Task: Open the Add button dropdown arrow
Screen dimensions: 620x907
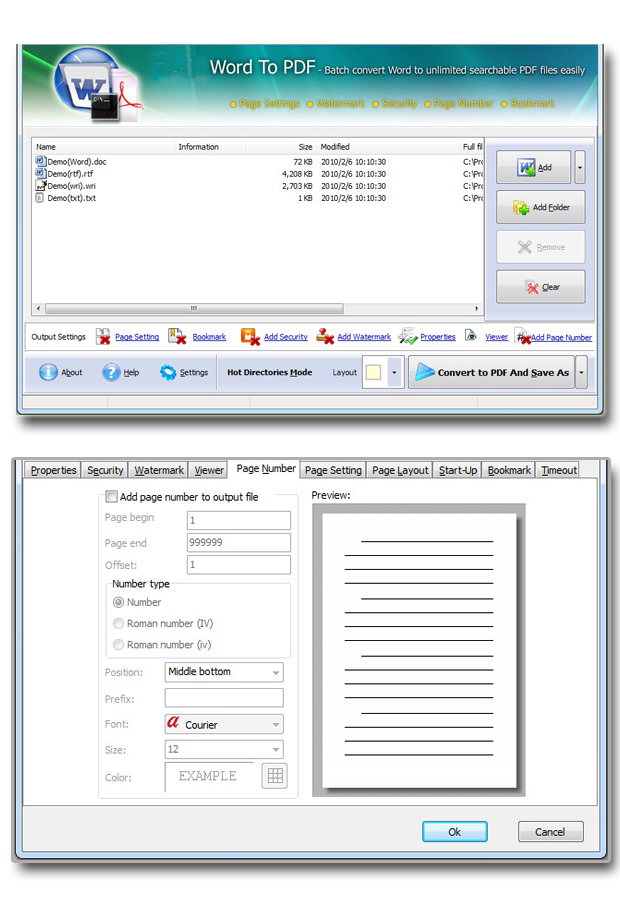Action: point(580,167)
